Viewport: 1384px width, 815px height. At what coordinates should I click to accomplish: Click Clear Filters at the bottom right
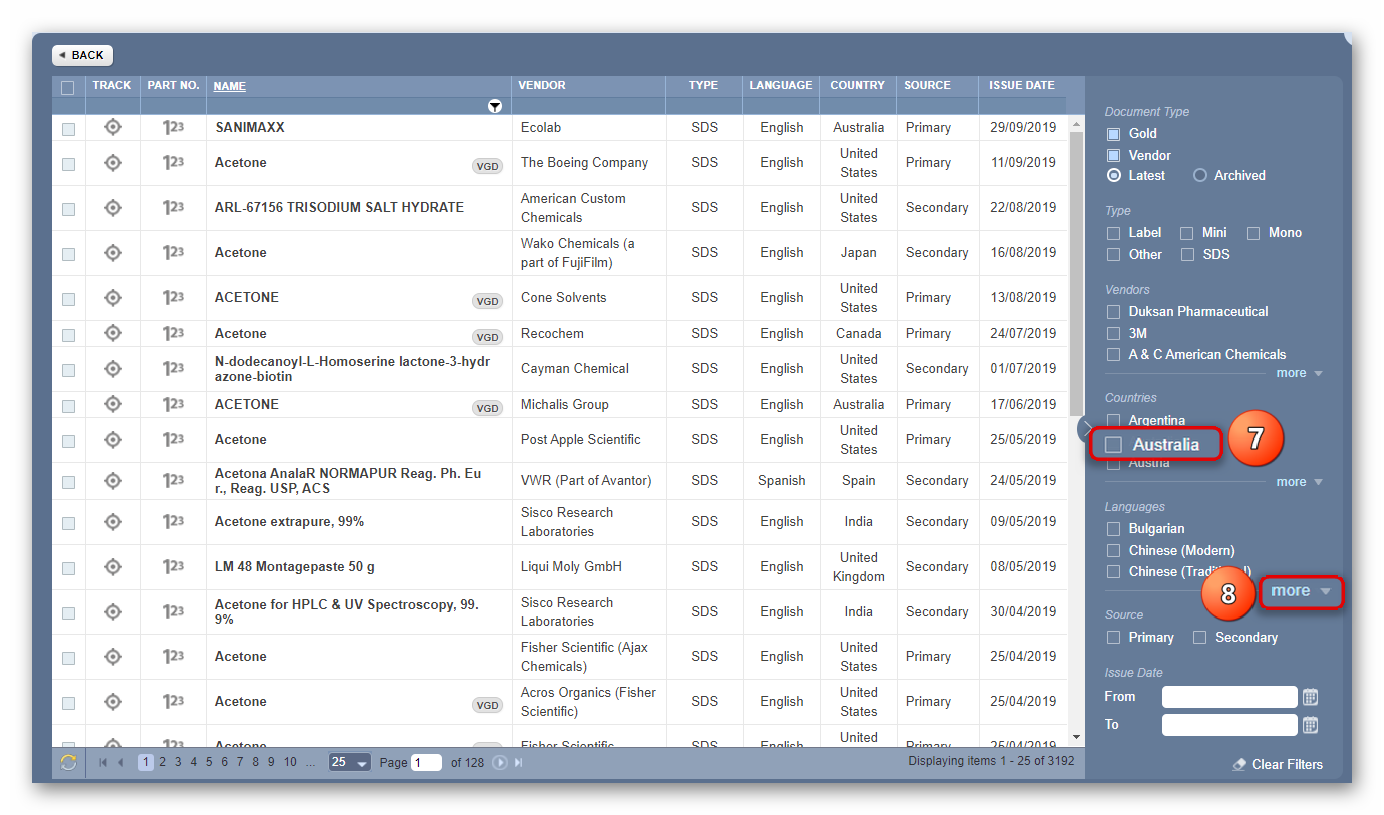[1286, 764]
